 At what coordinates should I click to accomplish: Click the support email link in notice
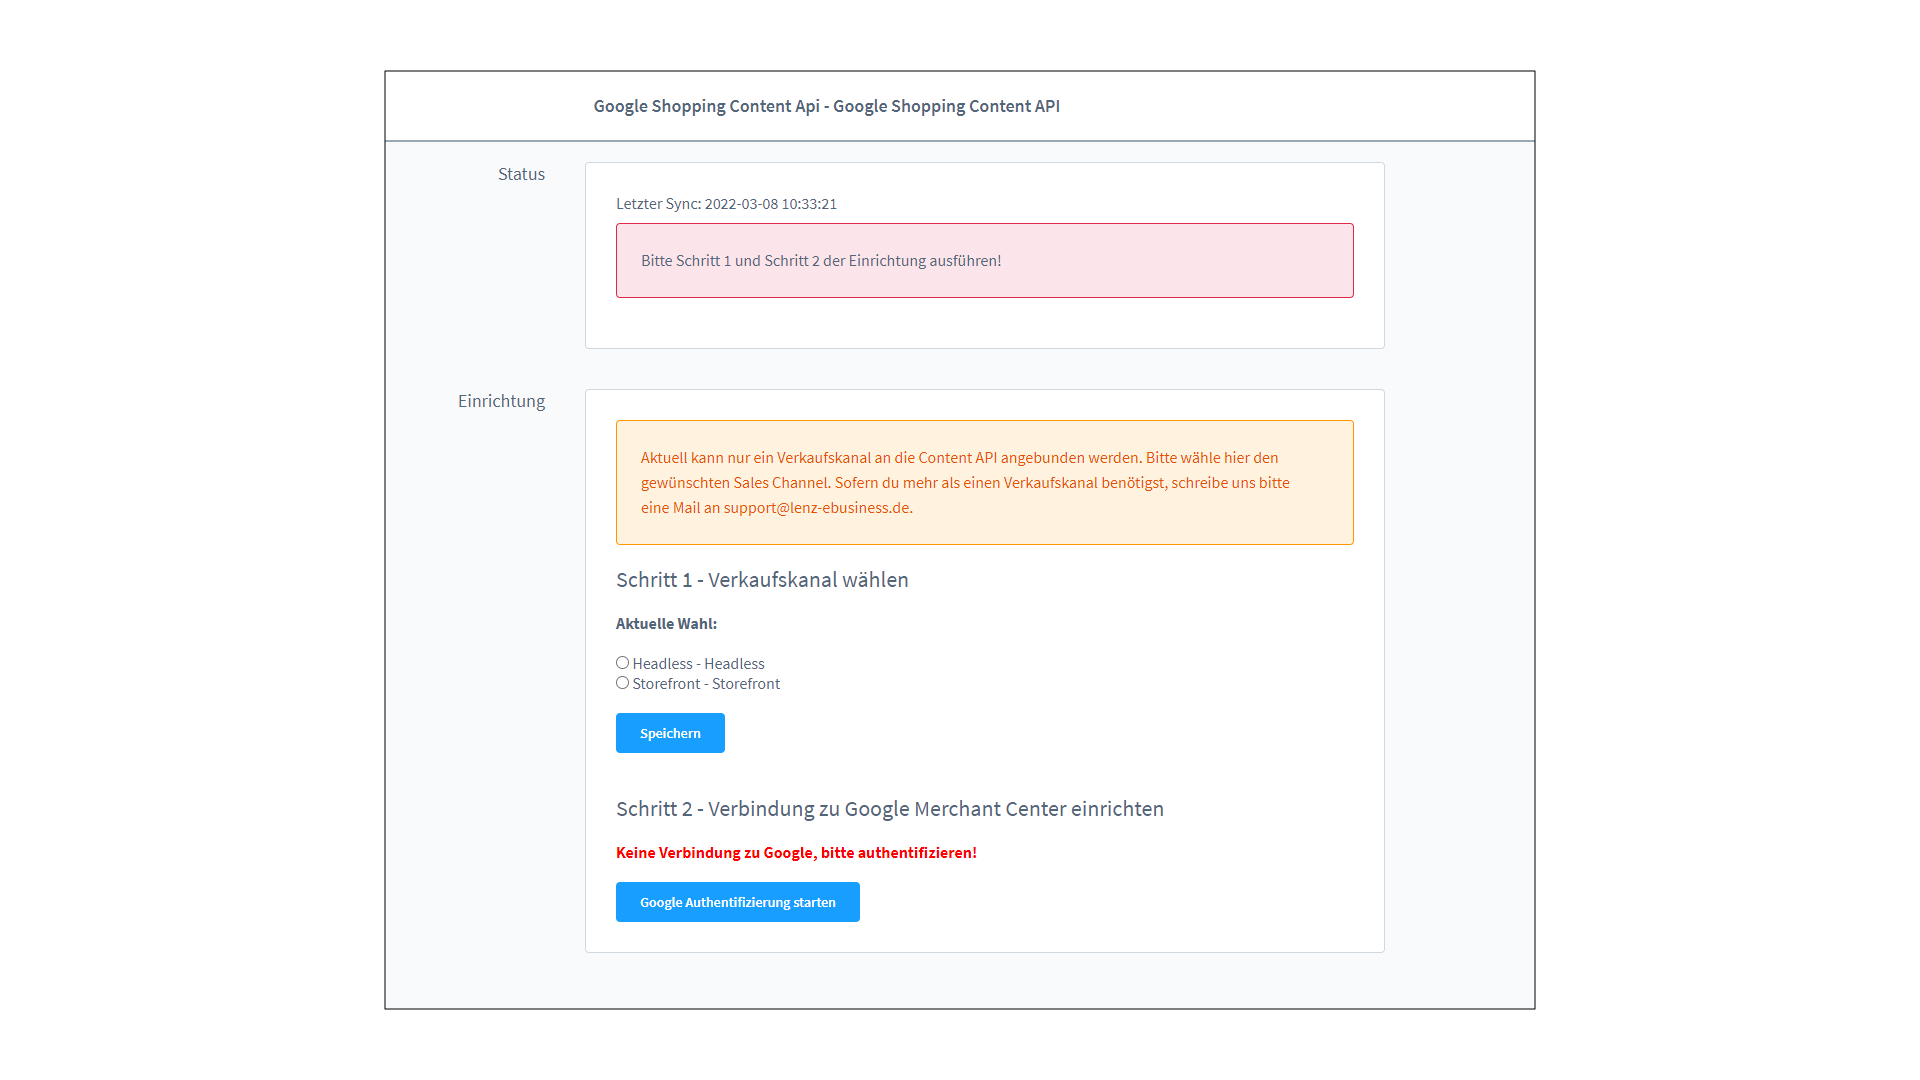[816, 508]
